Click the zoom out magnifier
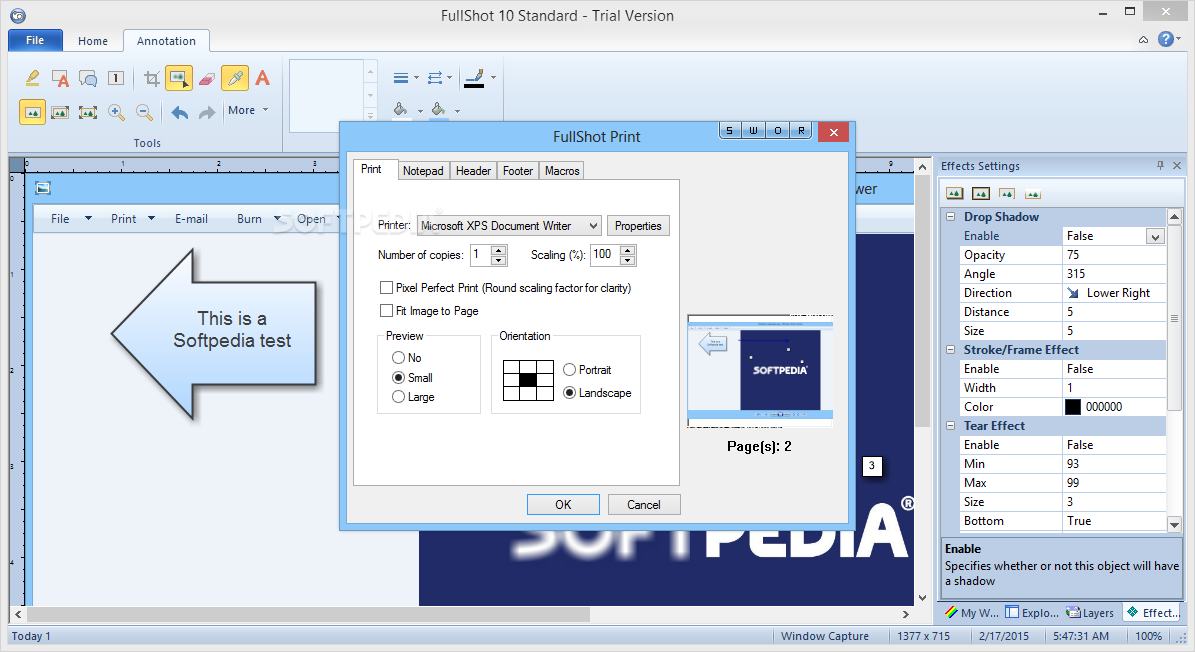 coord(144,112)
